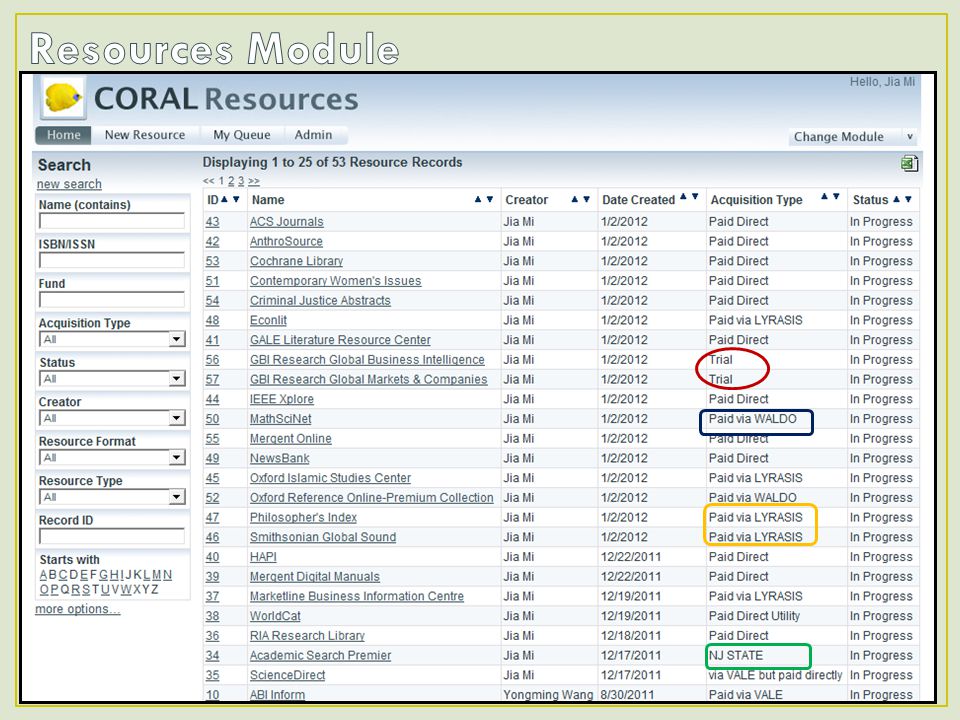Click the new search link

[69, 184]
